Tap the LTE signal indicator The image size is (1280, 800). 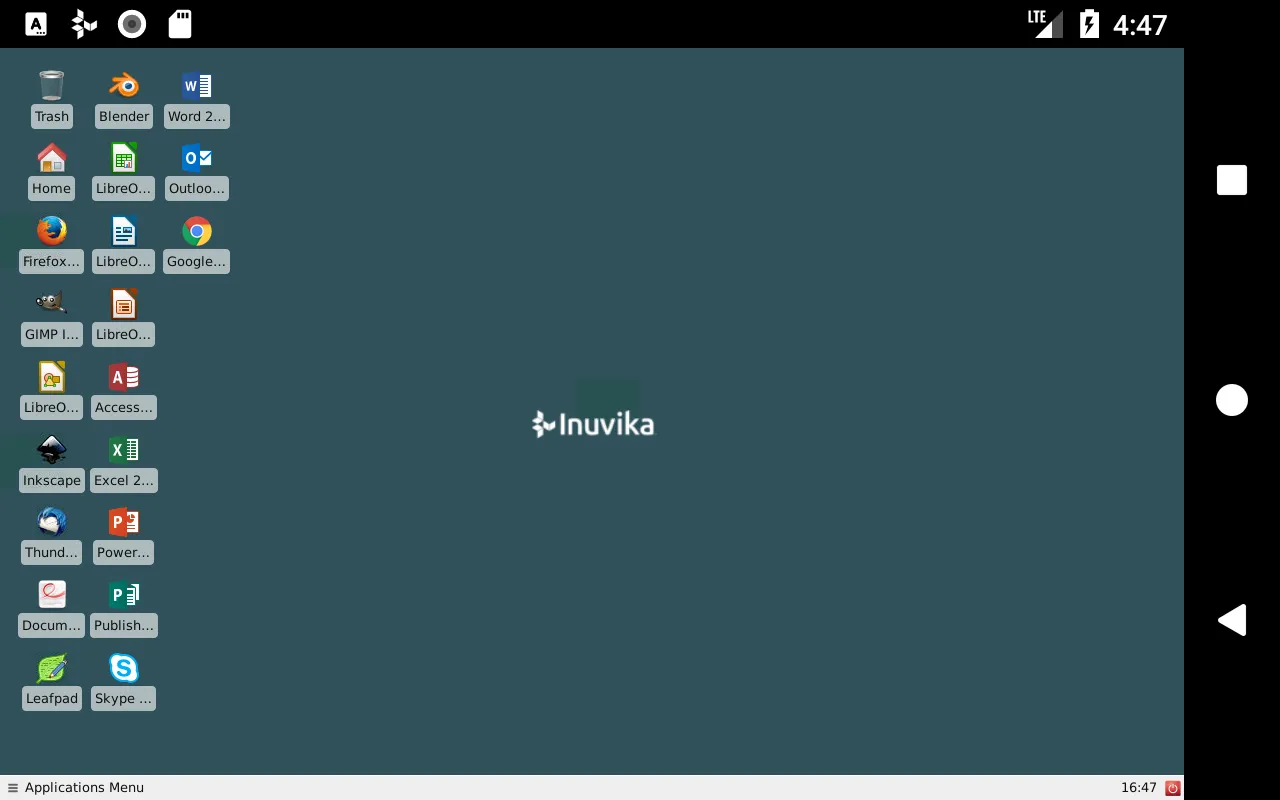coord(1046,24)
